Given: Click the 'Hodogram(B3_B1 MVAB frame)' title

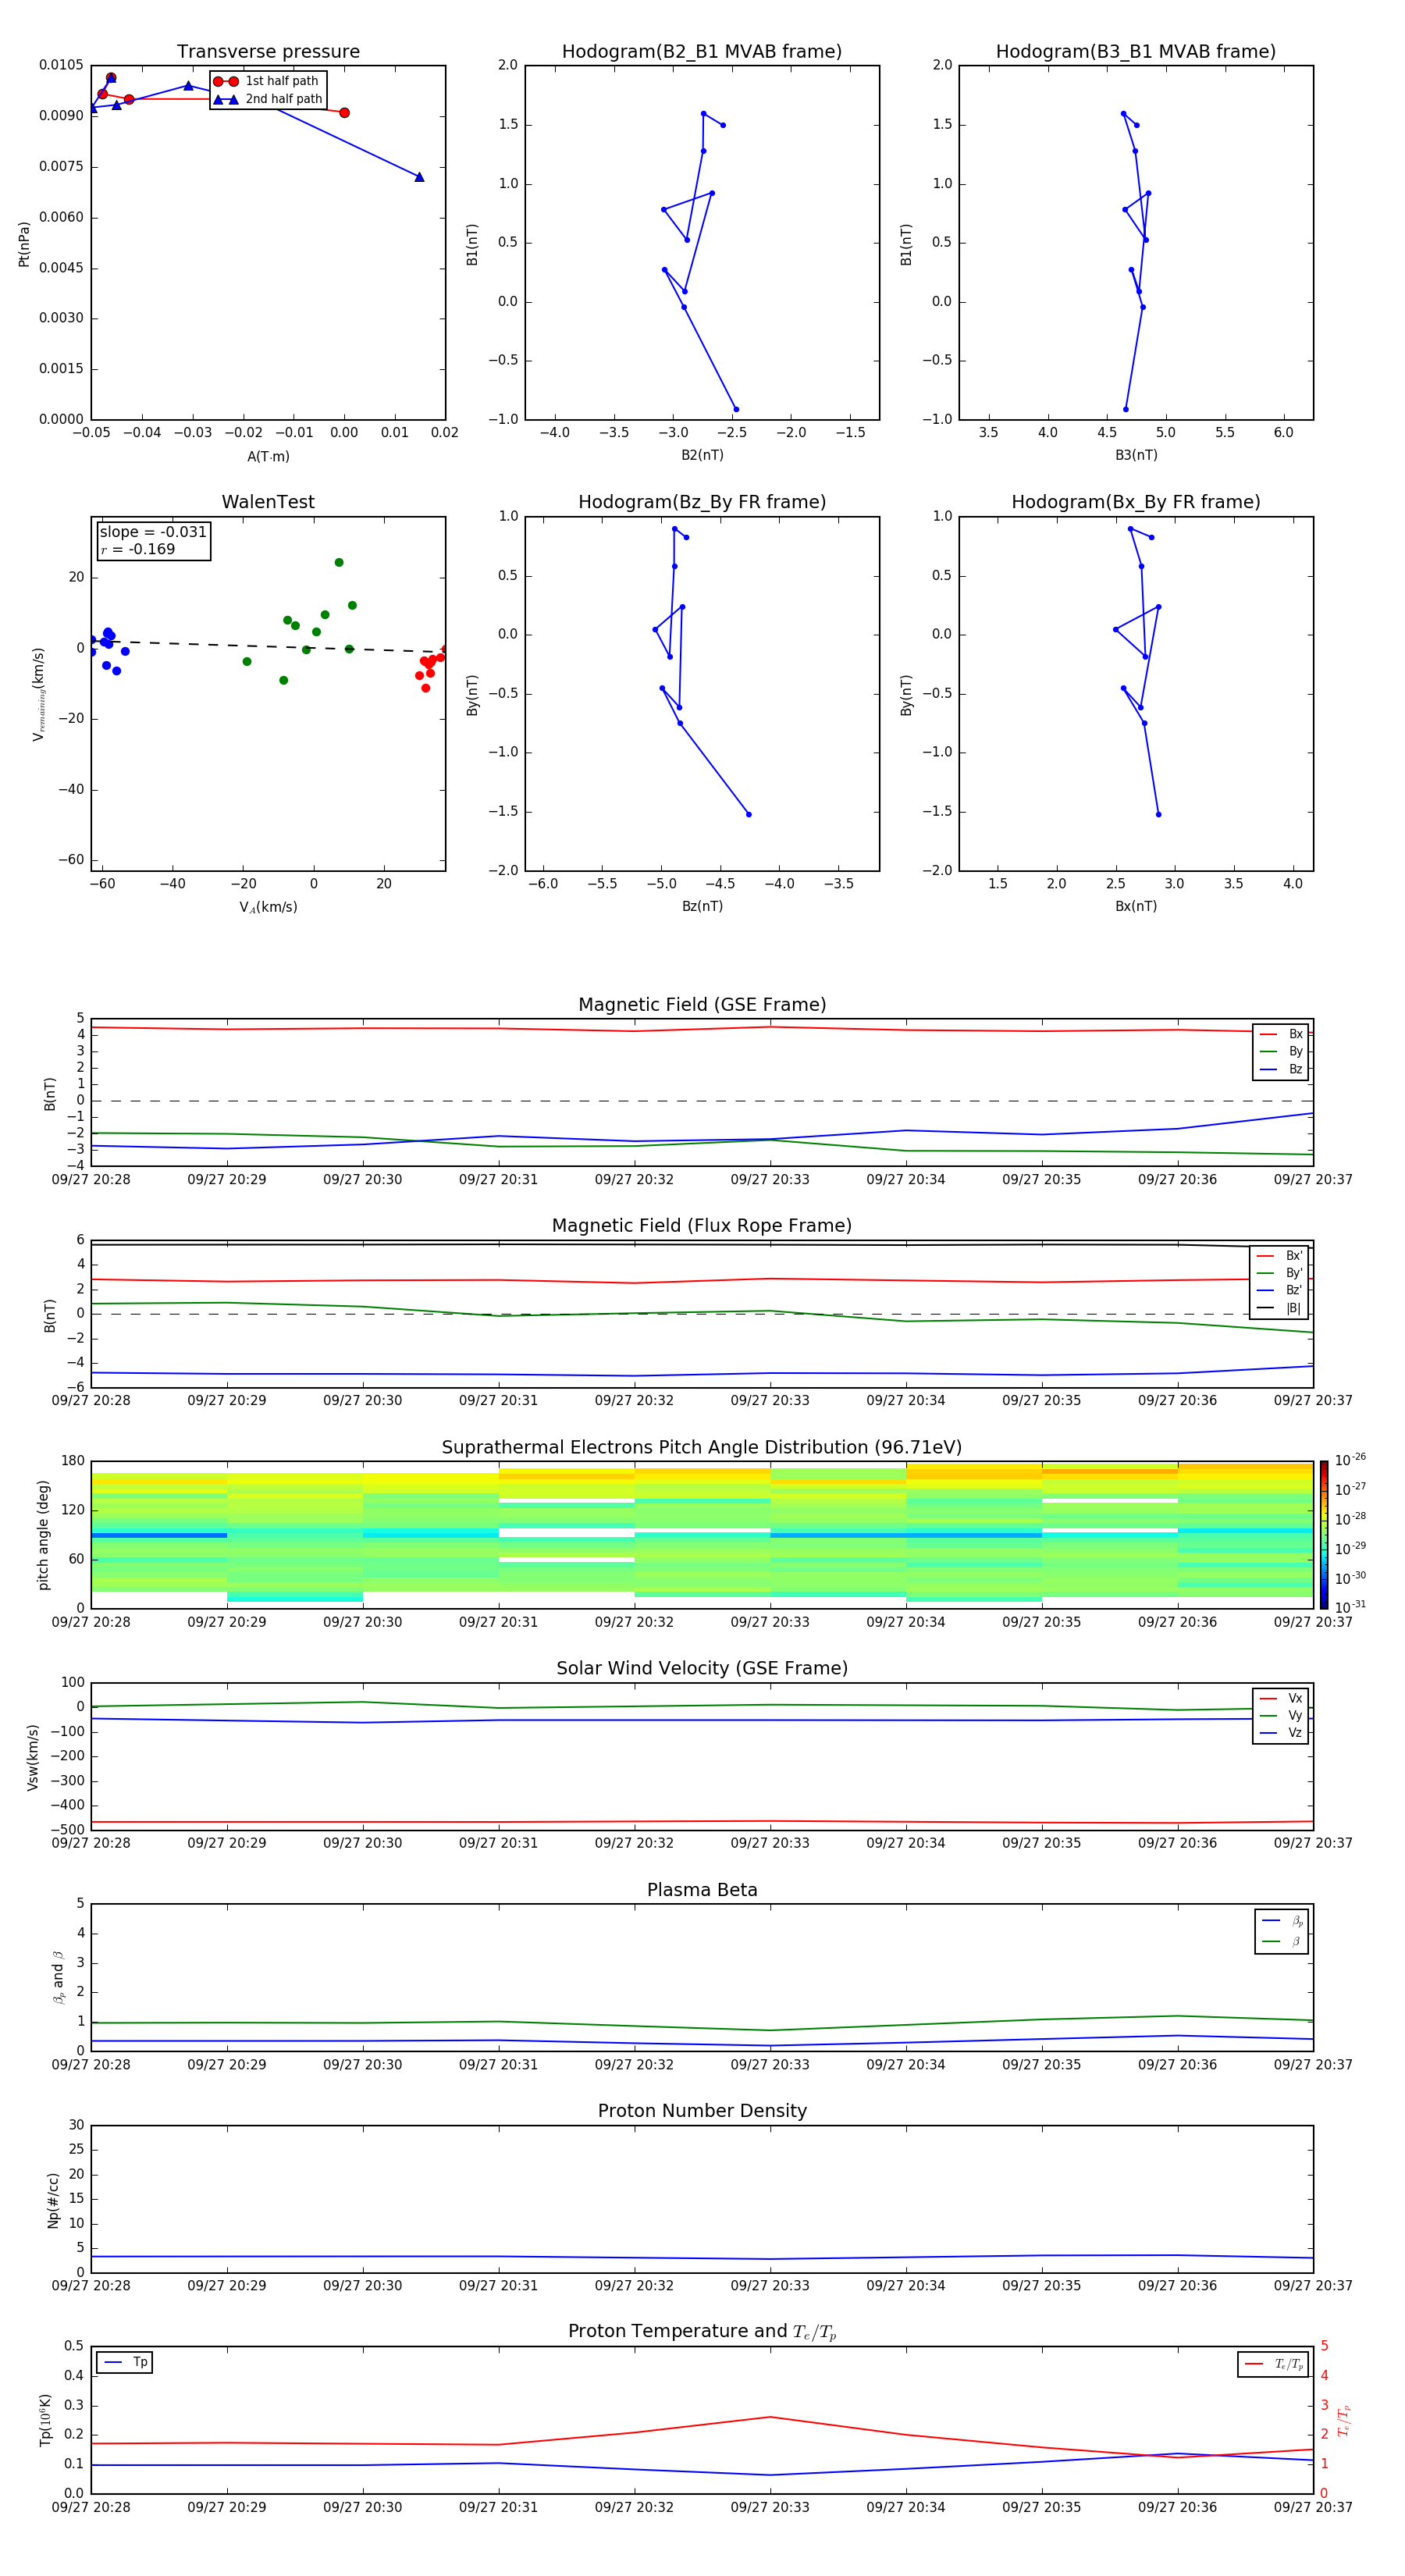Looking at the screenshot, I should coord(1136,51).
